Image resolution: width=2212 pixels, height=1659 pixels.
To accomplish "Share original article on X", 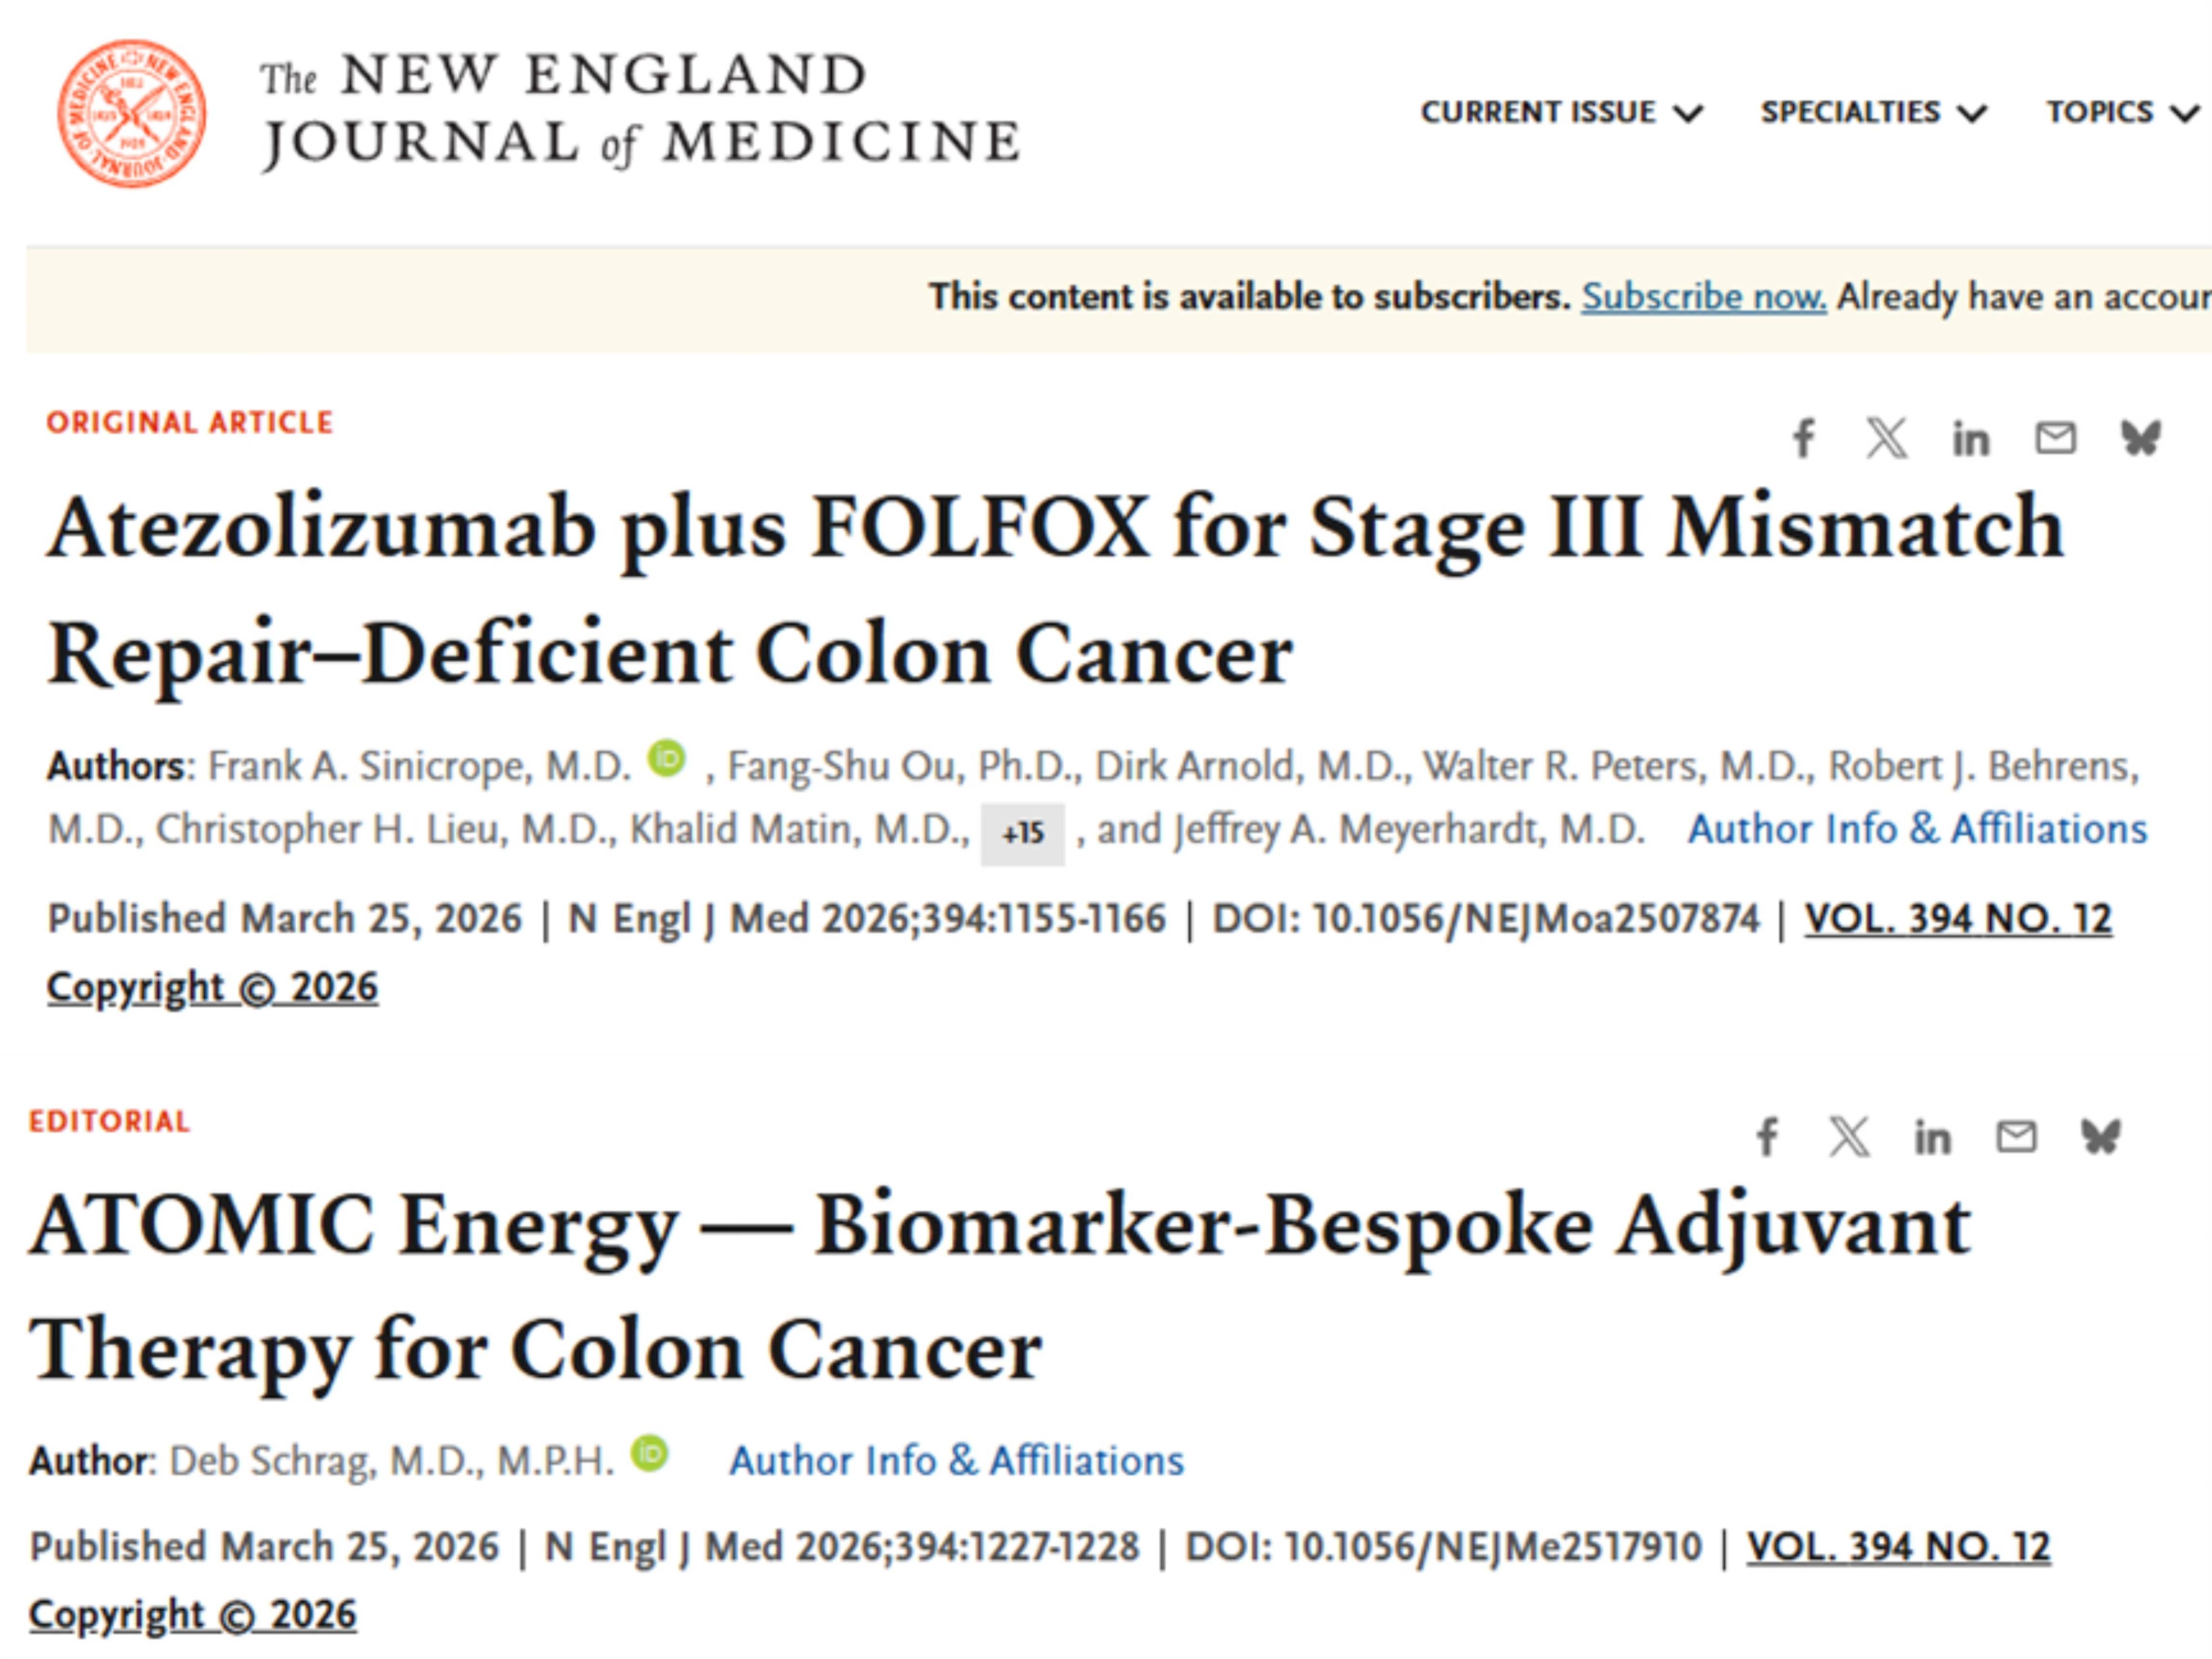I will click(1887, 438).
